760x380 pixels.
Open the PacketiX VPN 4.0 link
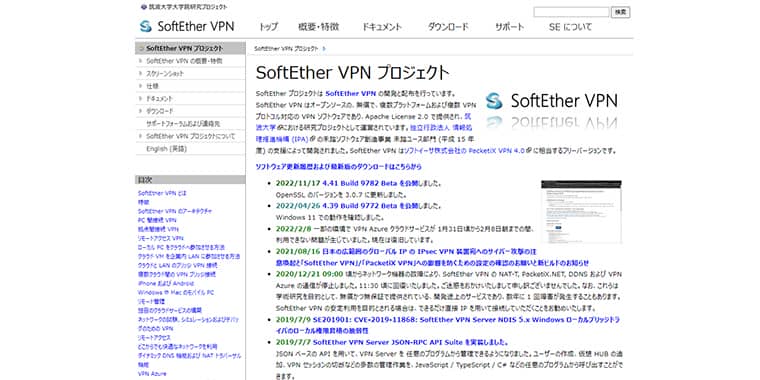click(x=496, y=151)
